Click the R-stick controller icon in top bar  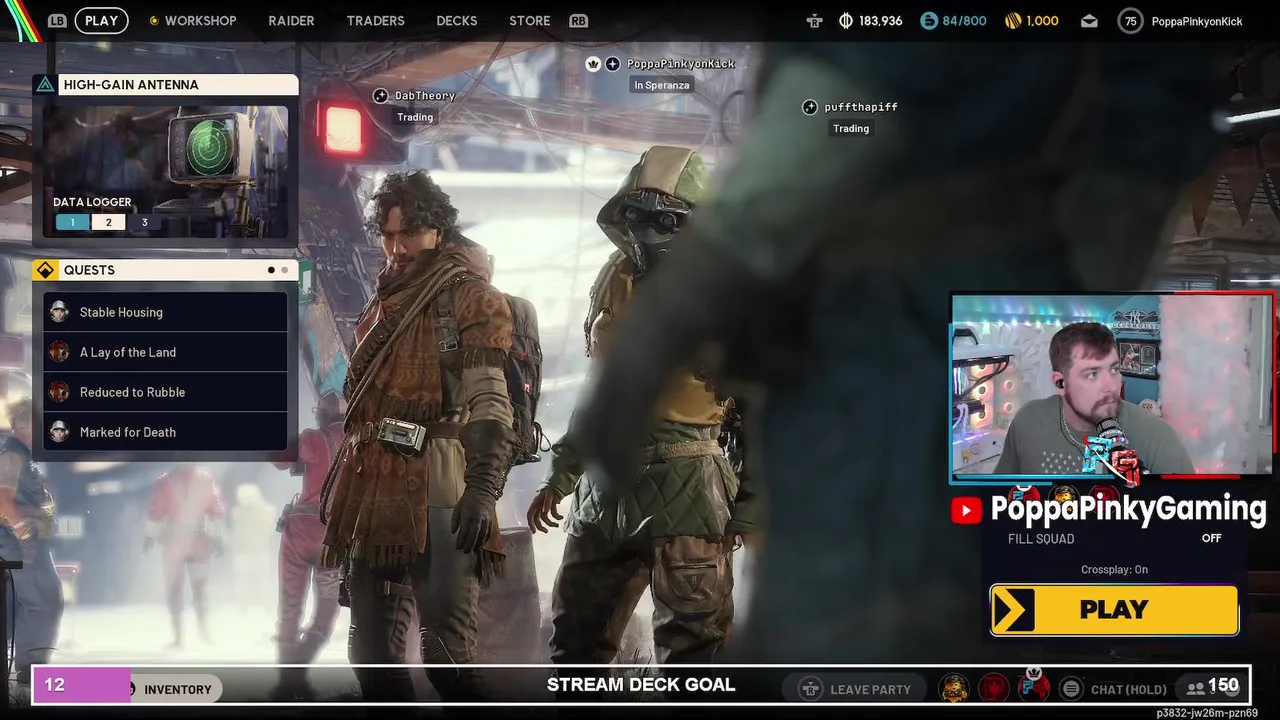point(815,21)
